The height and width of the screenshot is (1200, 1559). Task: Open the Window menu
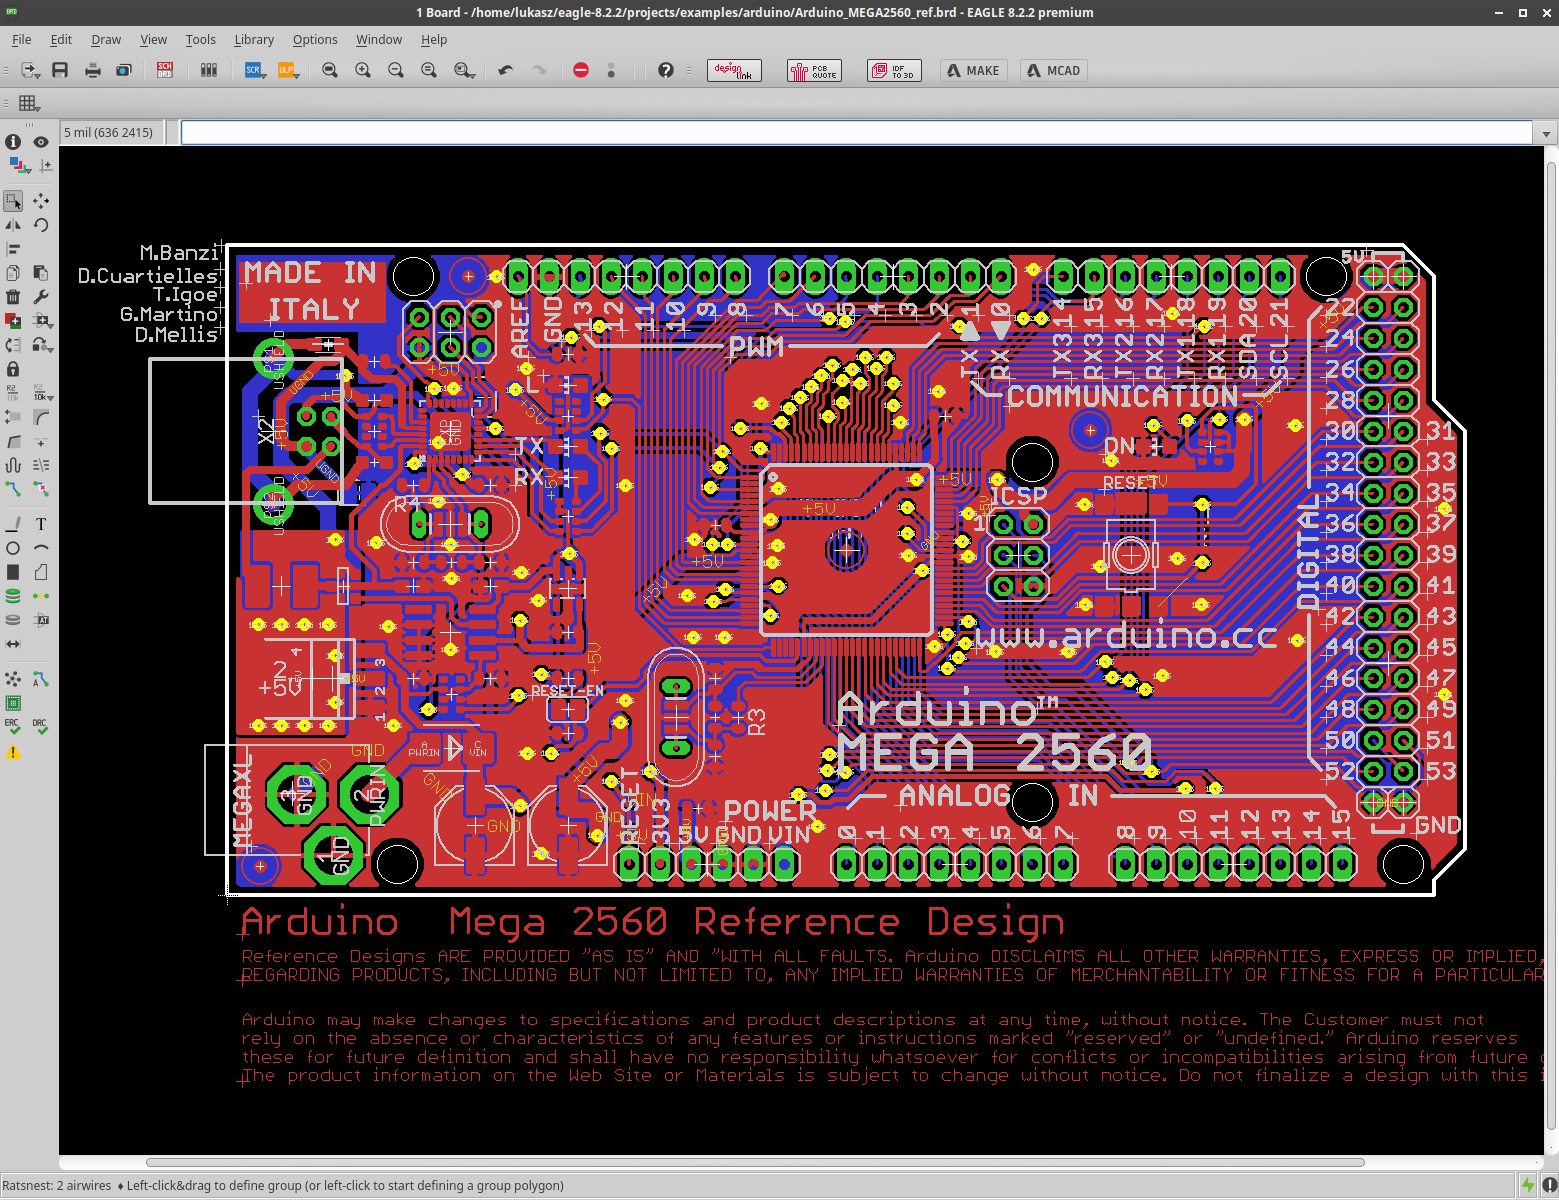click(x=379, y=40)
